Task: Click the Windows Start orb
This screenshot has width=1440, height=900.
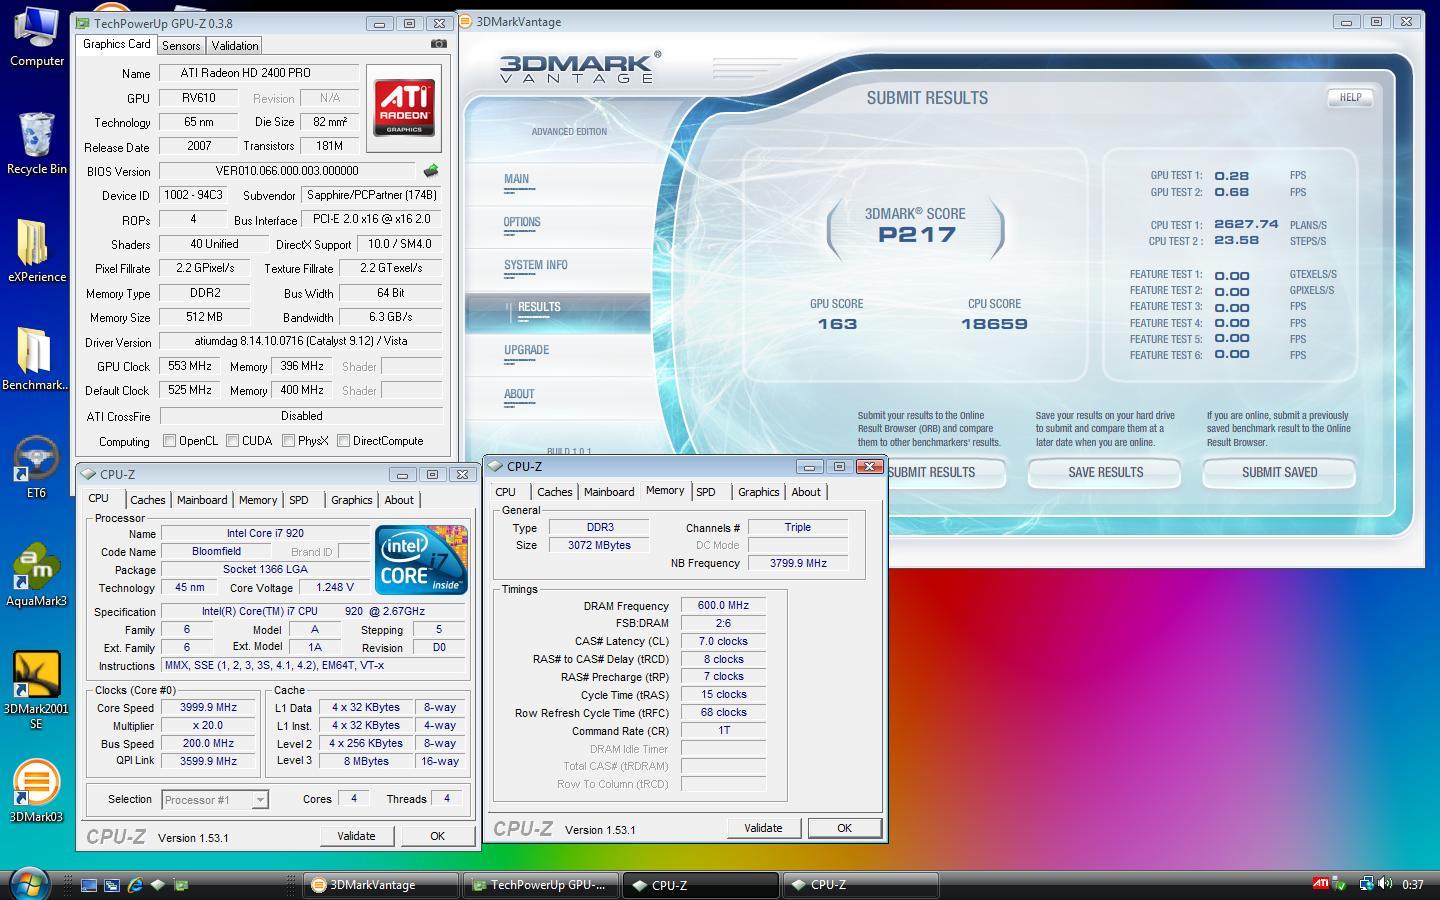Action: (29, 884)
